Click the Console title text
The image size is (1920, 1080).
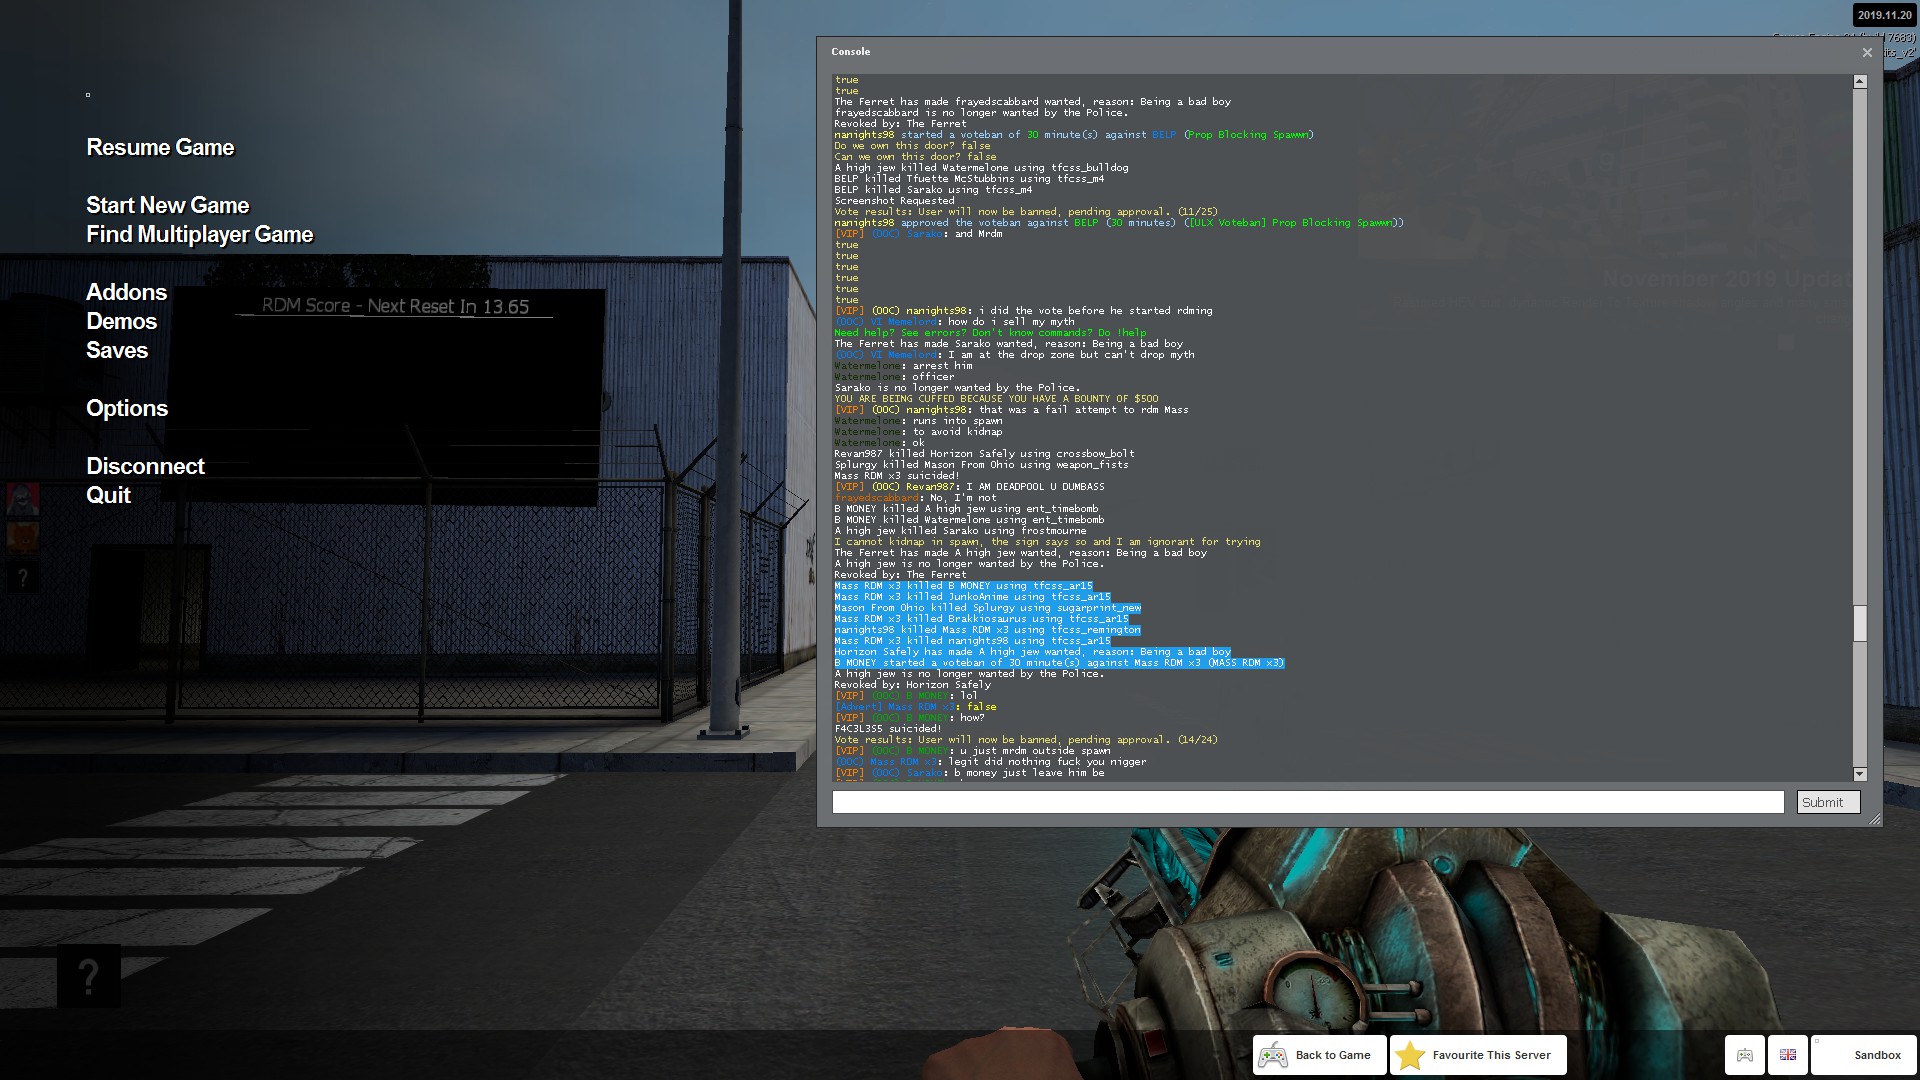[851, 52]
